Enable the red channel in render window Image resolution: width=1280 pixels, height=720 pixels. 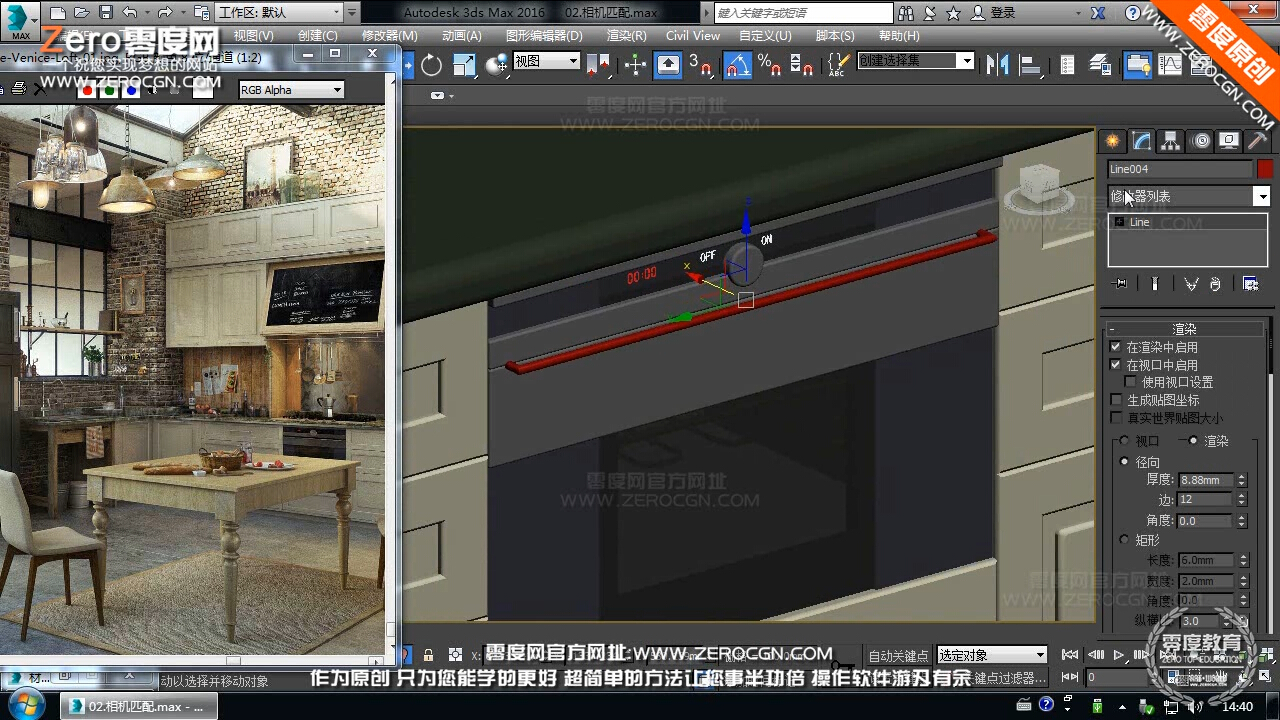coord(87,90)
